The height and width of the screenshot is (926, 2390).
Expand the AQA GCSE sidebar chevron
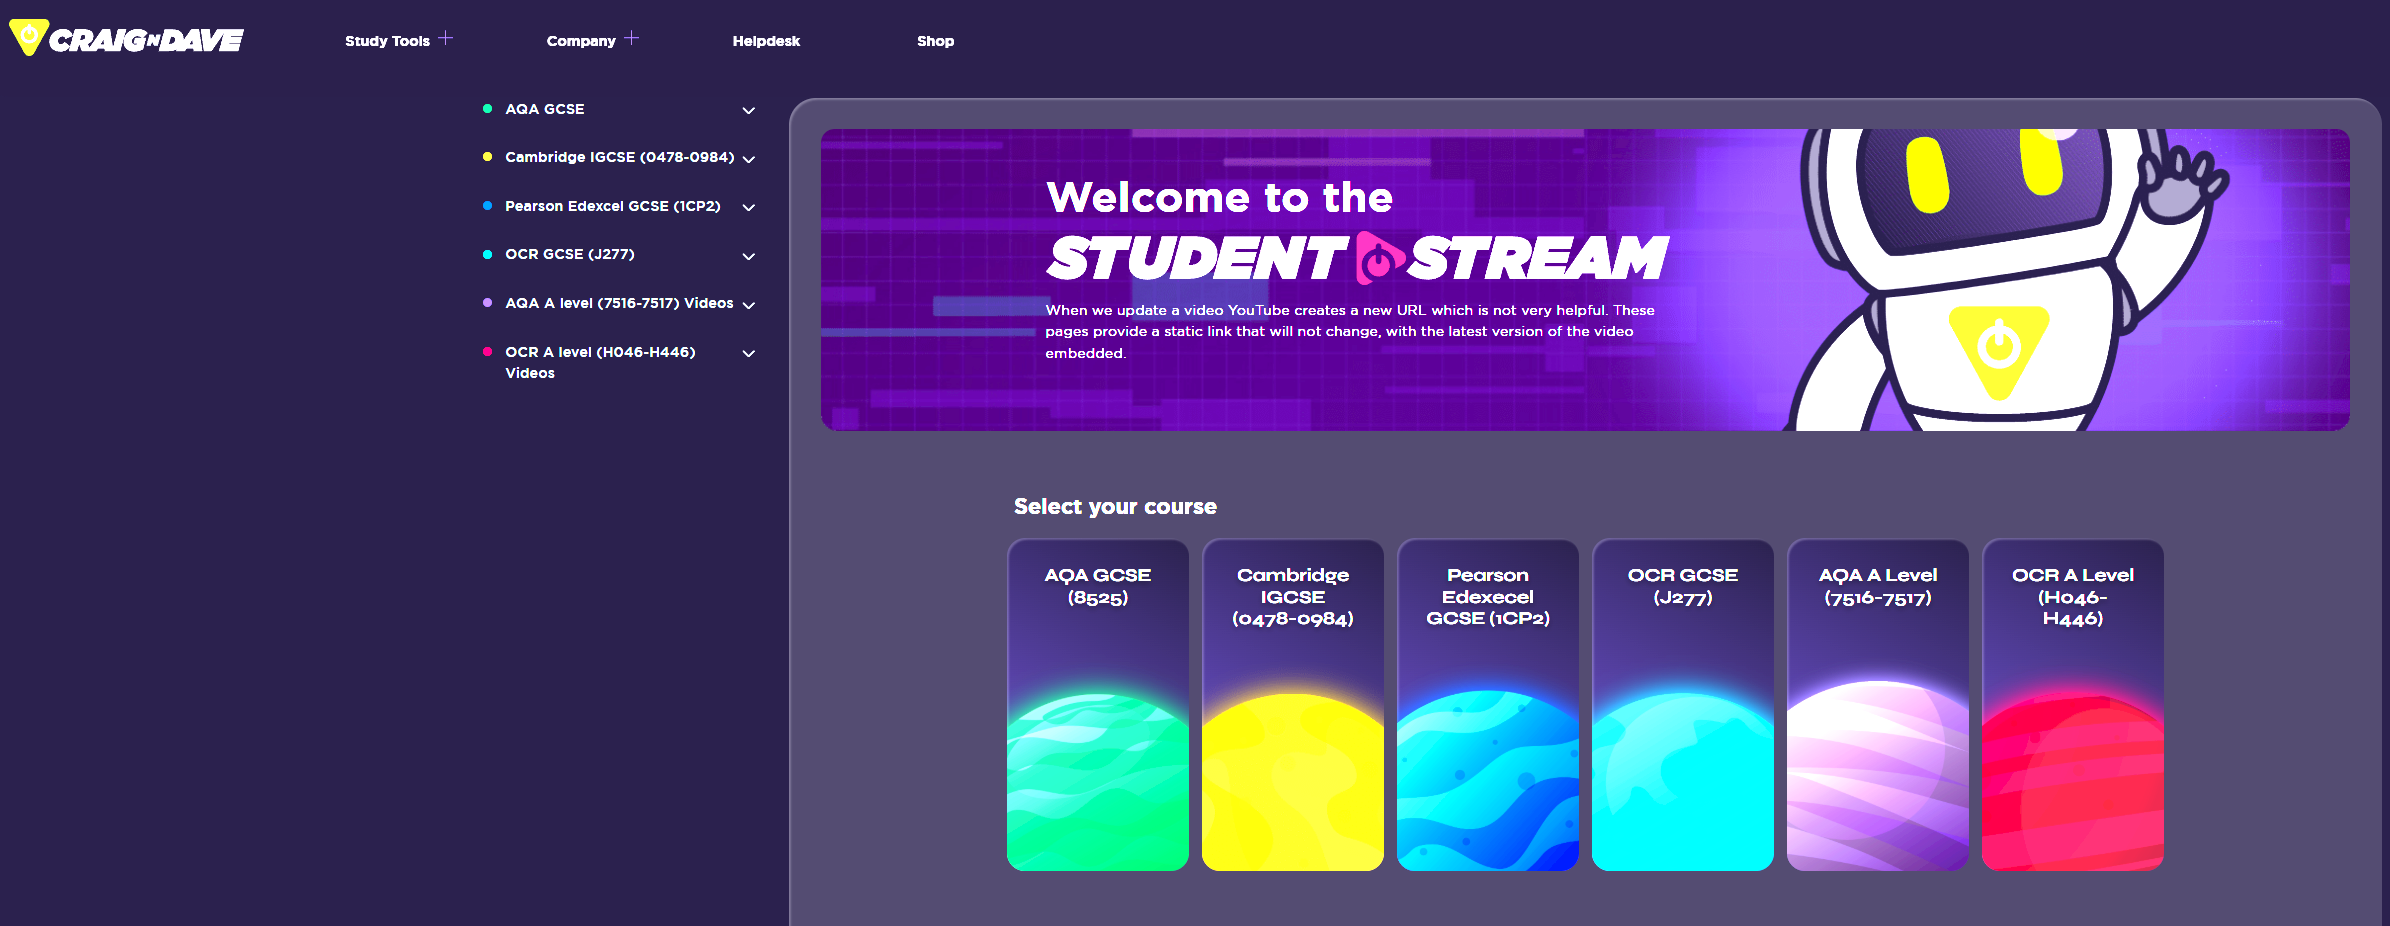coord(748,110)
